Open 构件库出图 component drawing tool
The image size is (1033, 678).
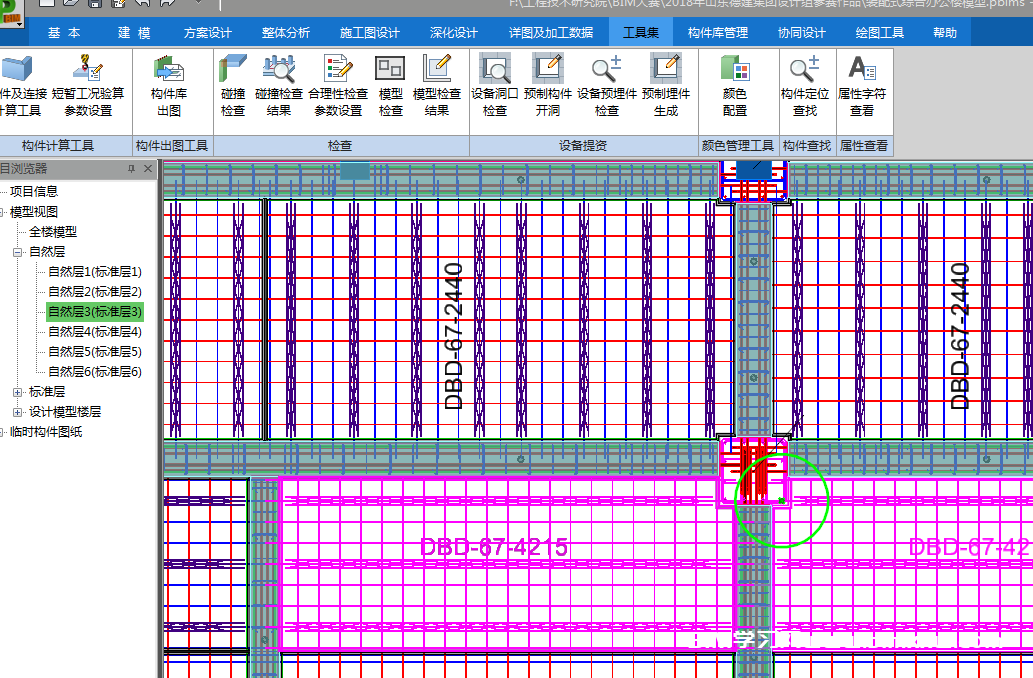click(169, 85)
